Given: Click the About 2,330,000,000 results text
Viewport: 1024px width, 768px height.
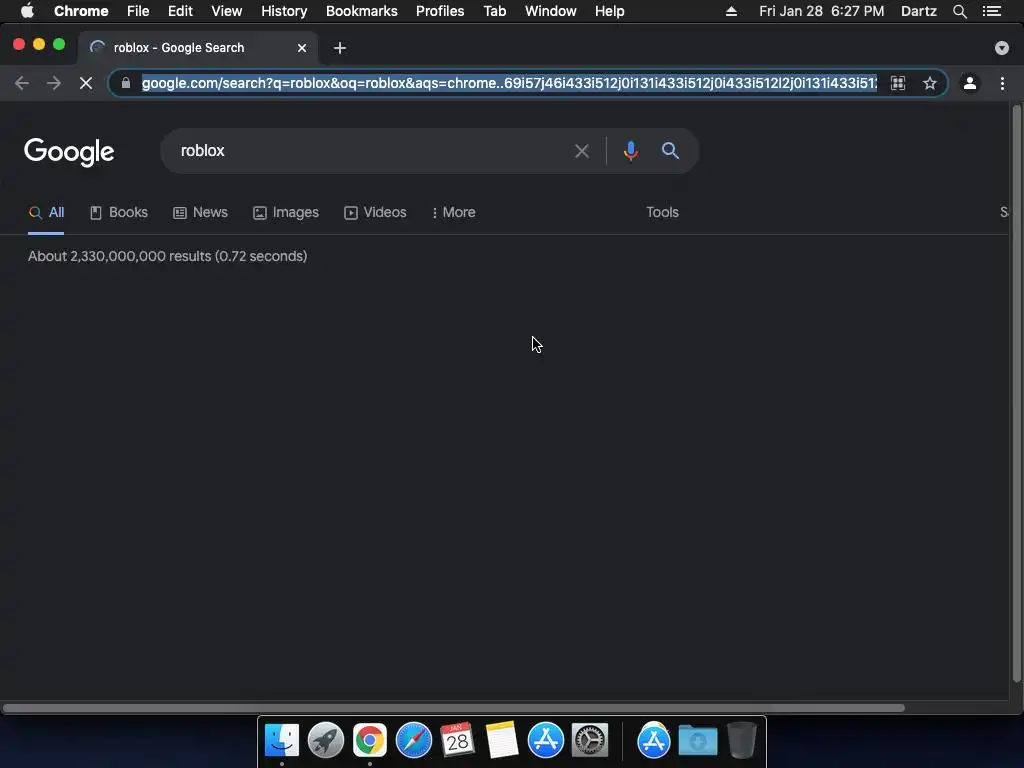Looking at the screenshot, I should [x=167, y=256].
